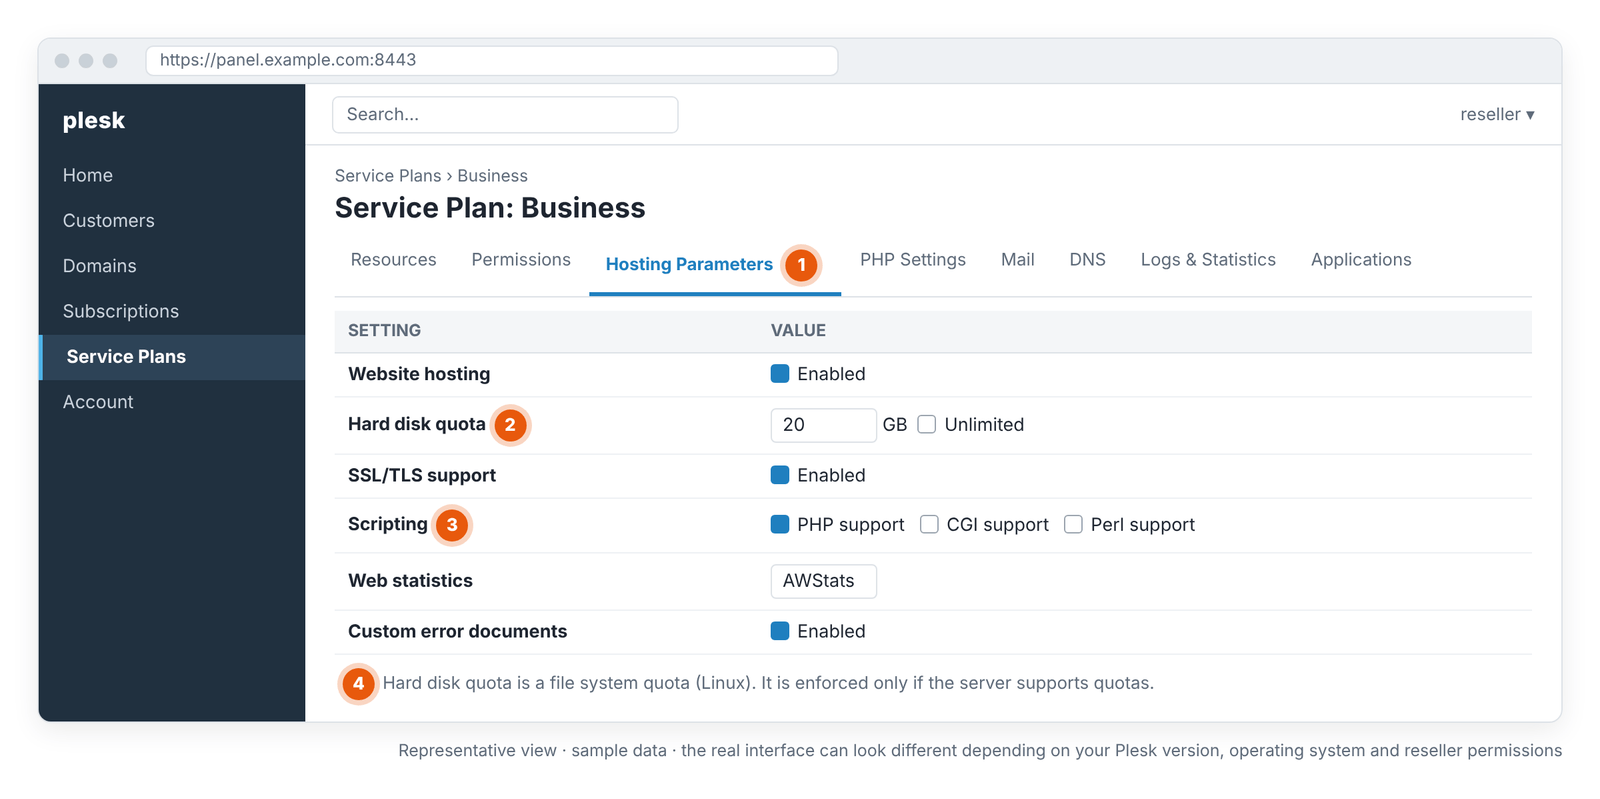Click the Hard disk quota setting label

tap(417, 424)
